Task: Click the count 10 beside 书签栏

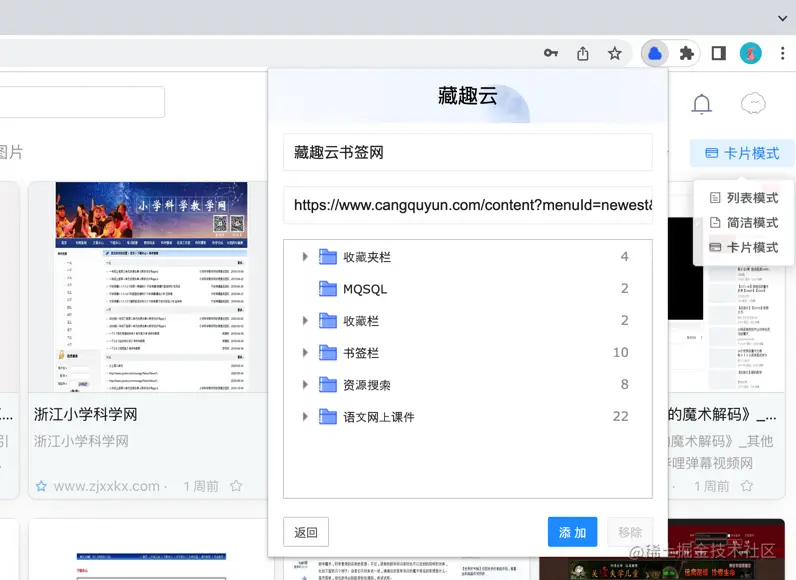Action: click(620, 352)
